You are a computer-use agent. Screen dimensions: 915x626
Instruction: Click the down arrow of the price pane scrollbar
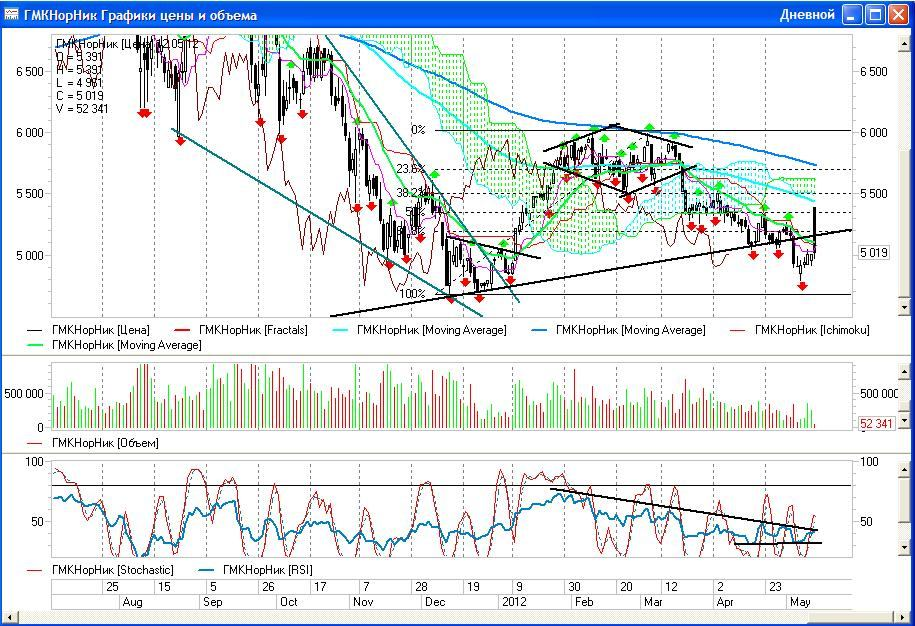(904, 306)
